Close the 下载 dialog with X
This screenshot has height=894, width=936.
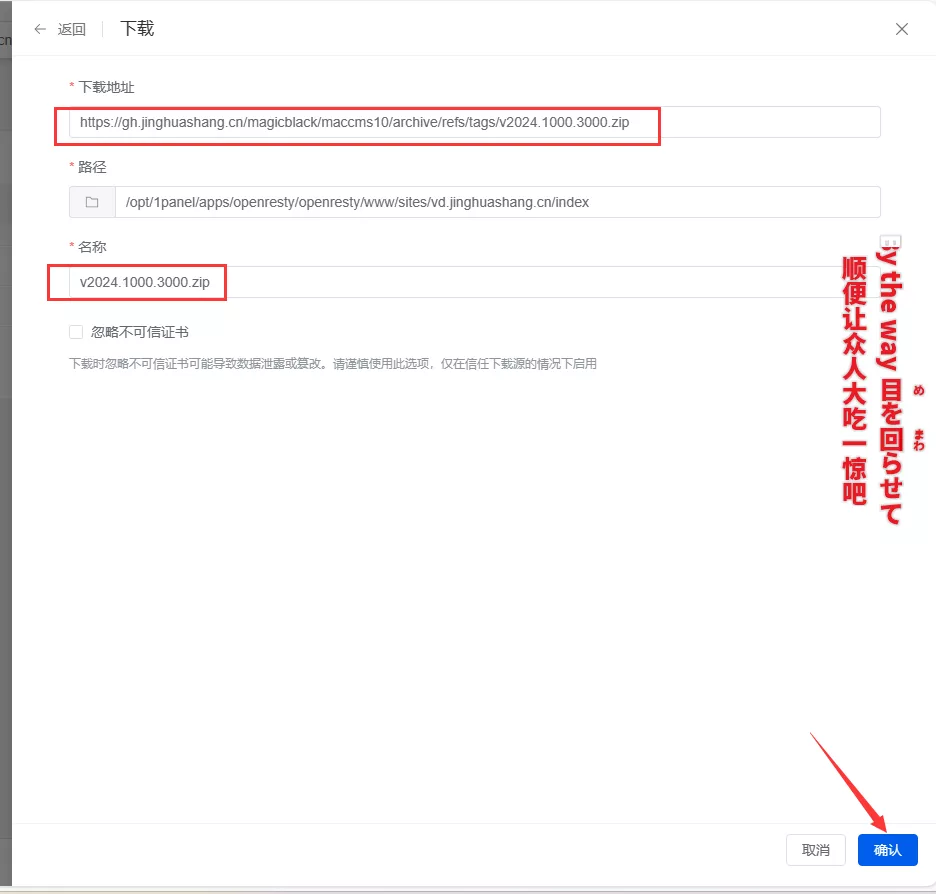click(x=901, y=29)
